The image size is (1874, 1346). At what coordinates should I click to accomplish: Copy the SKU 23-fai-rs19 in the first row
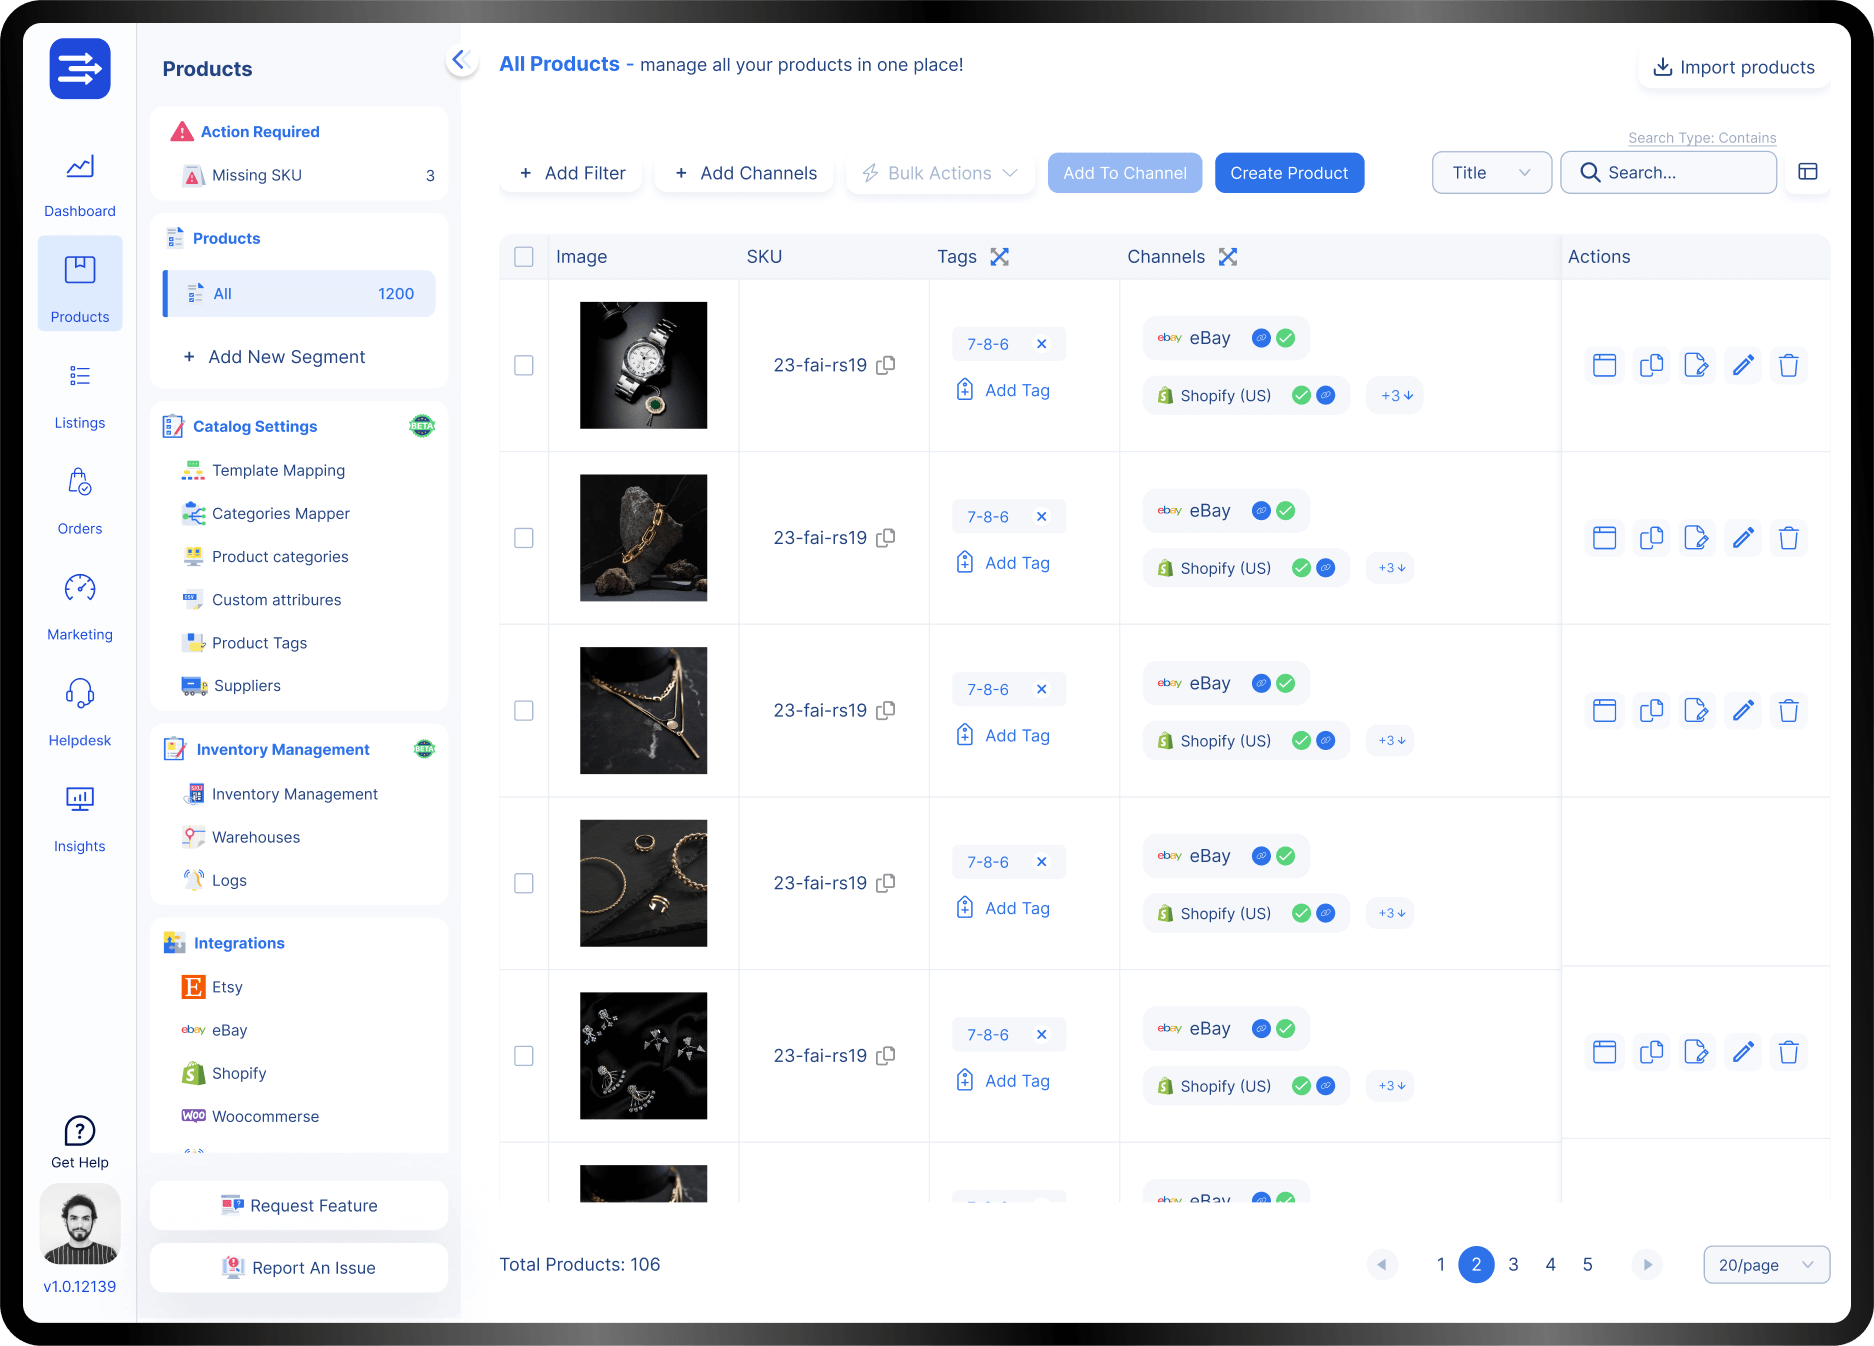tap(886, 365)
